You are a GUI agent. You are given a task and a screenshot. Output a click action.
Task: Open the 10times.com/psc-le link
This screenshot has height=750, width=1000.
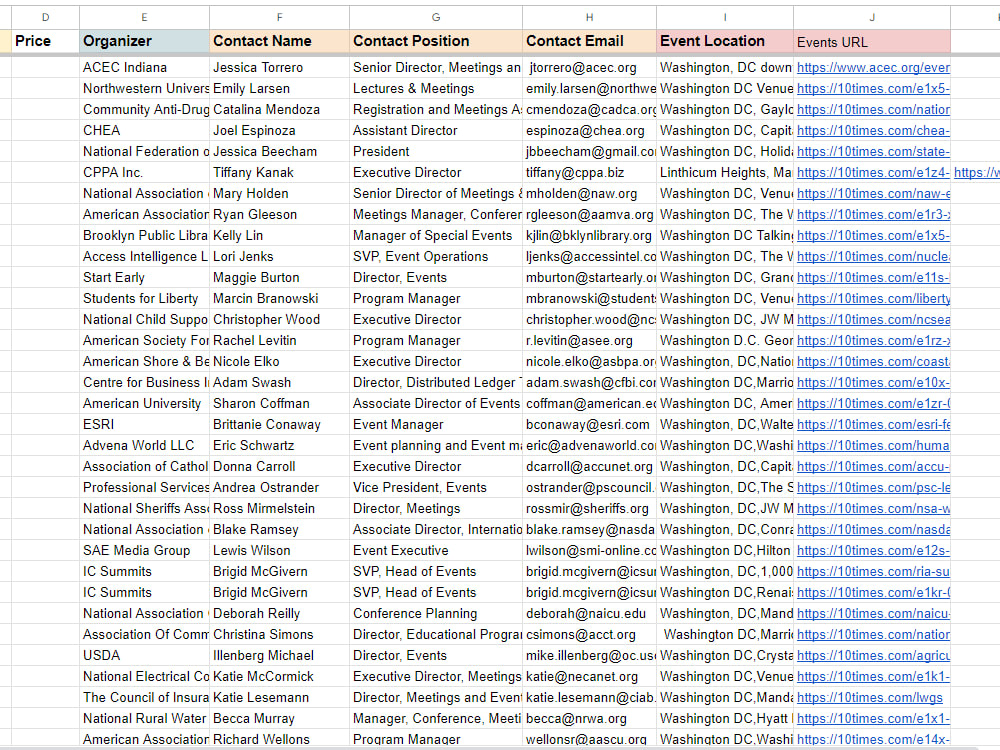pyautogui.click(x=873, y=488)
